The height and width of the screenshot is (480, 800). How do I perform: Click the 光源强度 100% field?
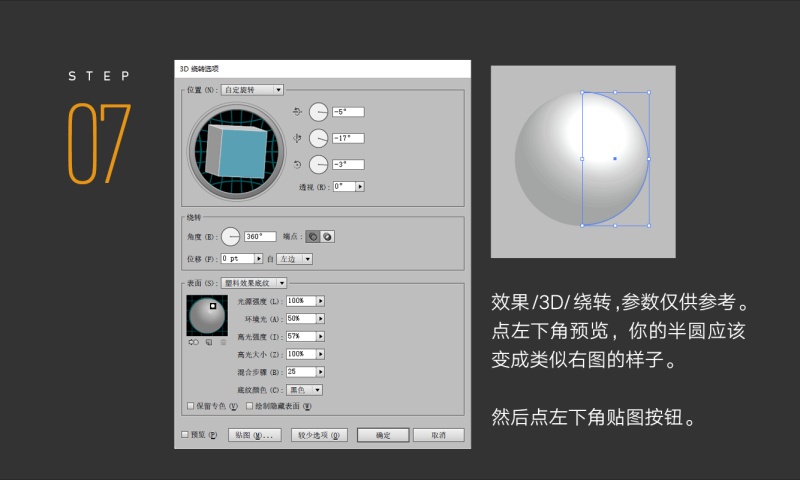[x=301, y=301]
